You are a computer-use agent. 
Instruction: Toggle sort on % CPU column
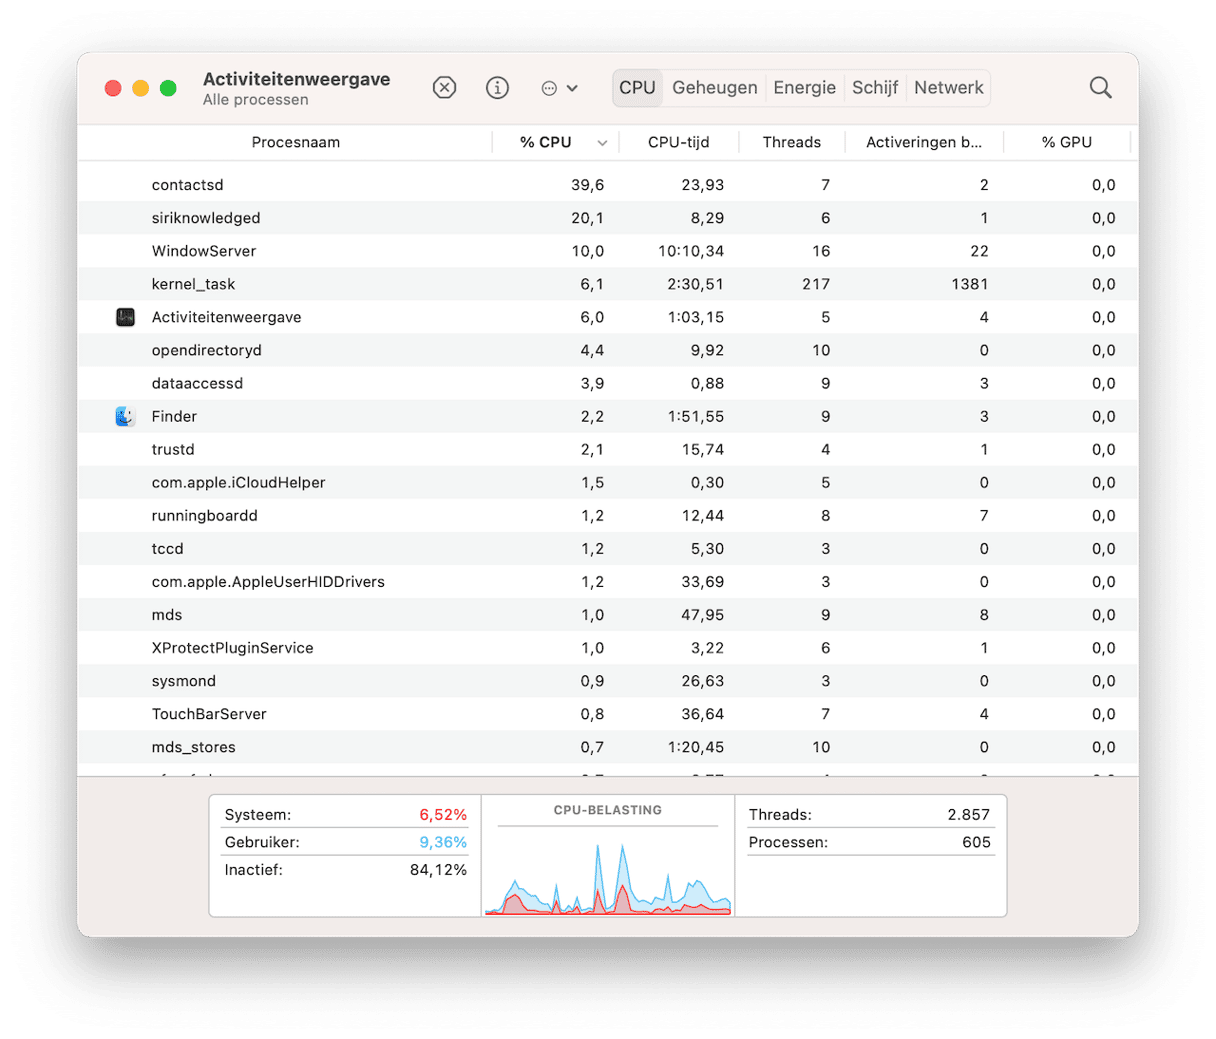coord(546,142)
